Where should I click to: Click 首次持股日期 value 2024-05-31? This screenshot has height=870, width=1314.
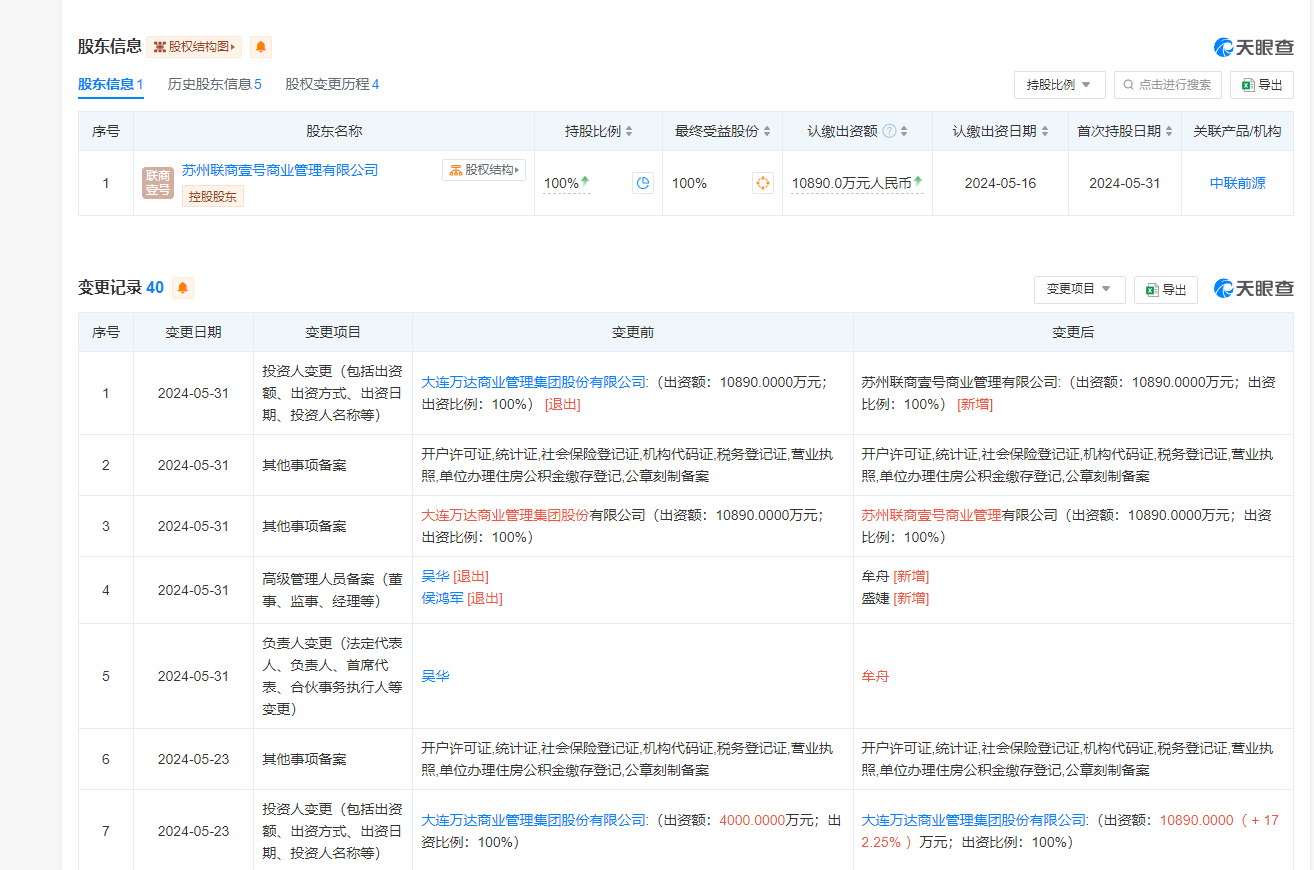pos(1124,183)
